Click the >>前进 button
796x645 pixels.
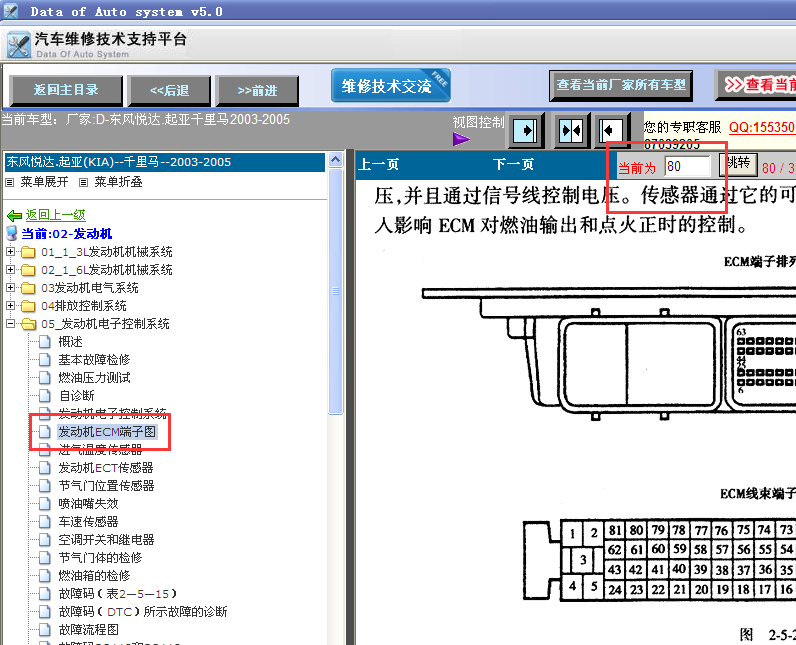[257, 91]
